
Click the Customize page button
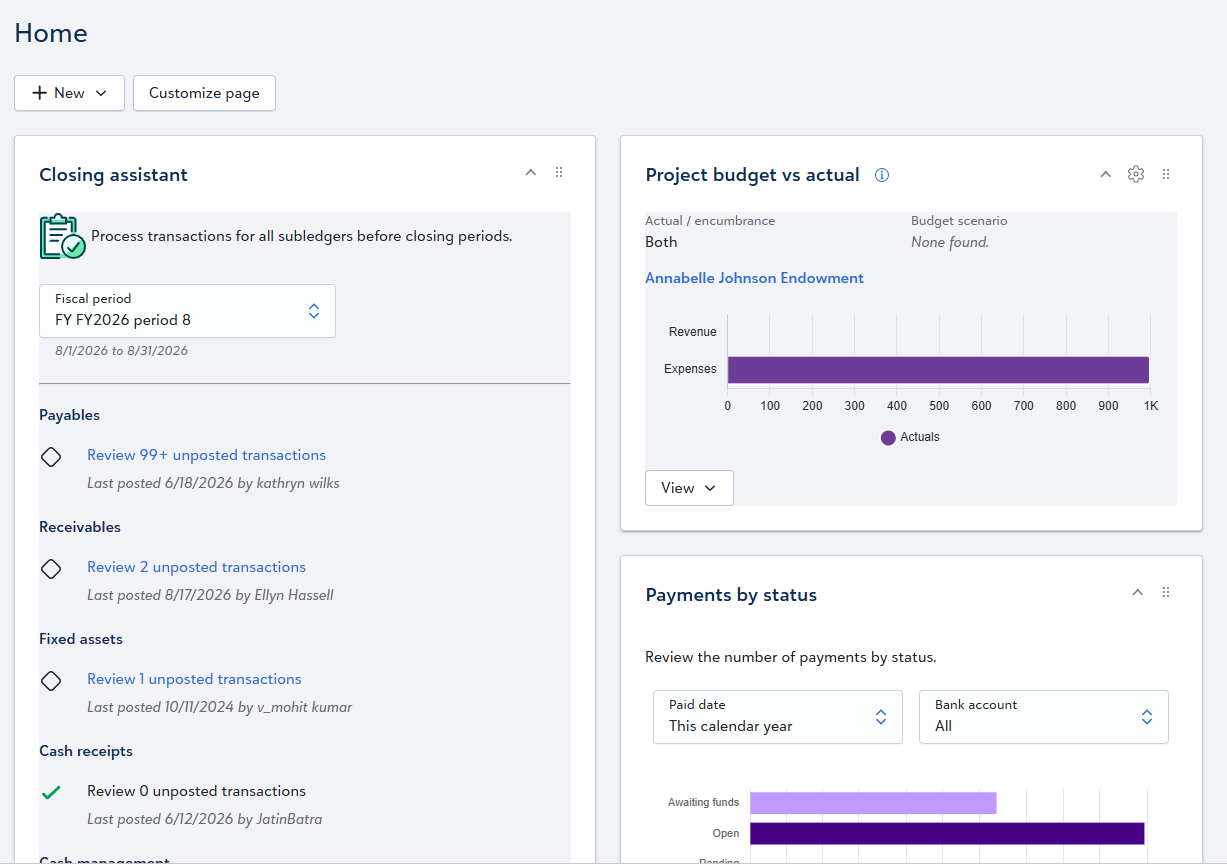(x=204, y=93)
